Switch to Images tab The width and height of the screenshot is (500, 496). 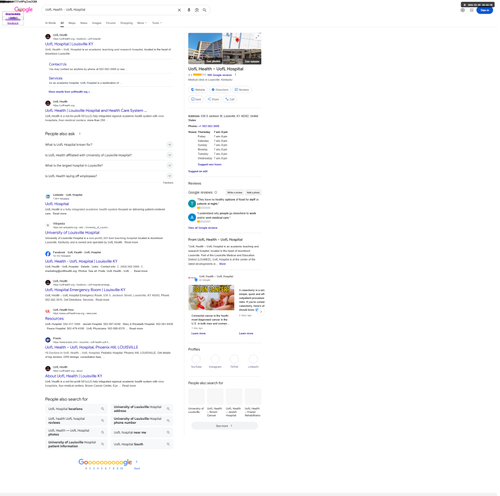pyautogui.click(x=97, y=23)
